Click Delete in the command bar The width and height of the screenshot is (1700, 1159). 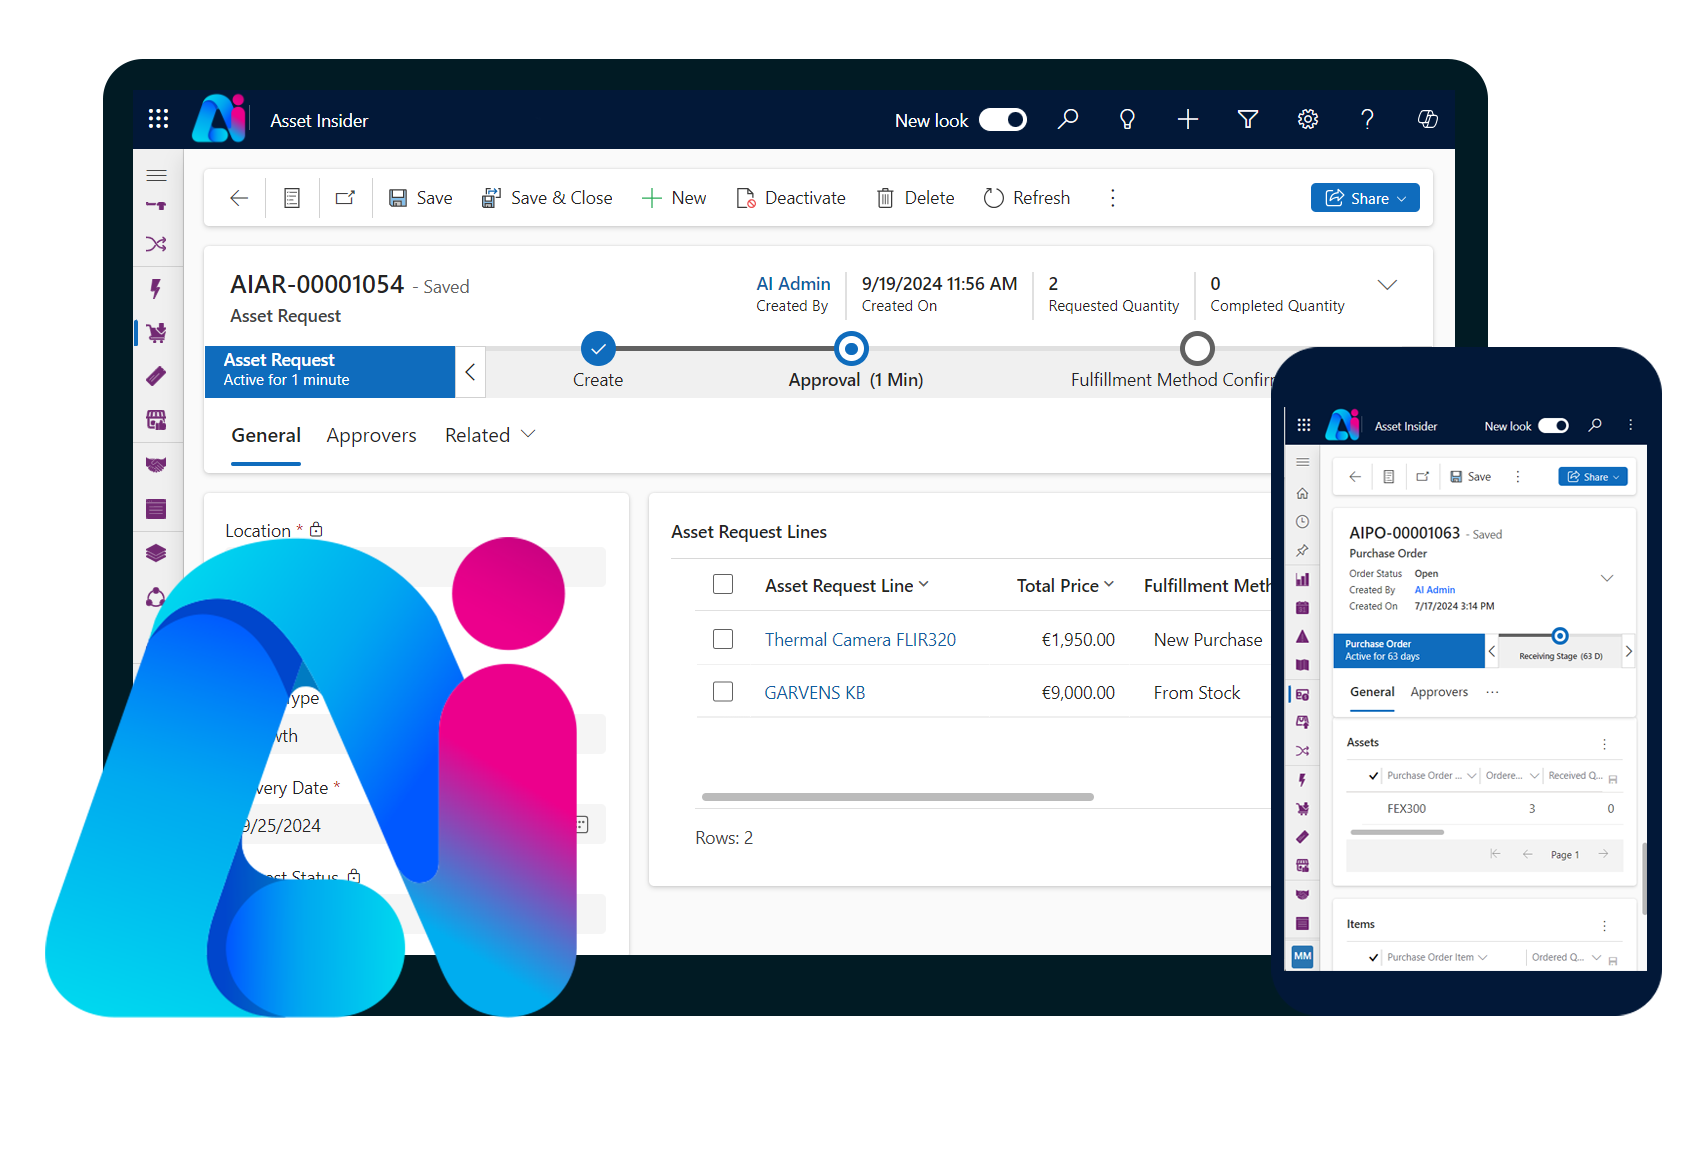[x=915, y=198]
